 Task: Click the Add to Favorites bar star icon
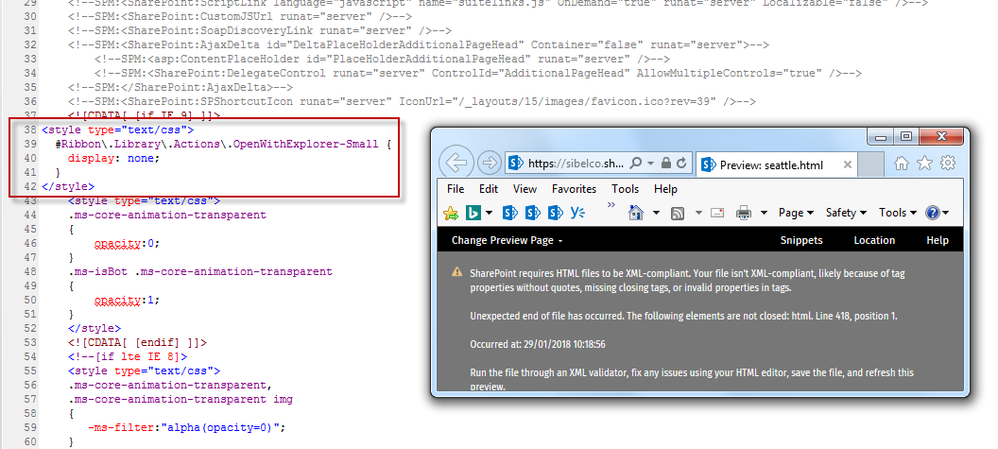[x=451, y=213]
